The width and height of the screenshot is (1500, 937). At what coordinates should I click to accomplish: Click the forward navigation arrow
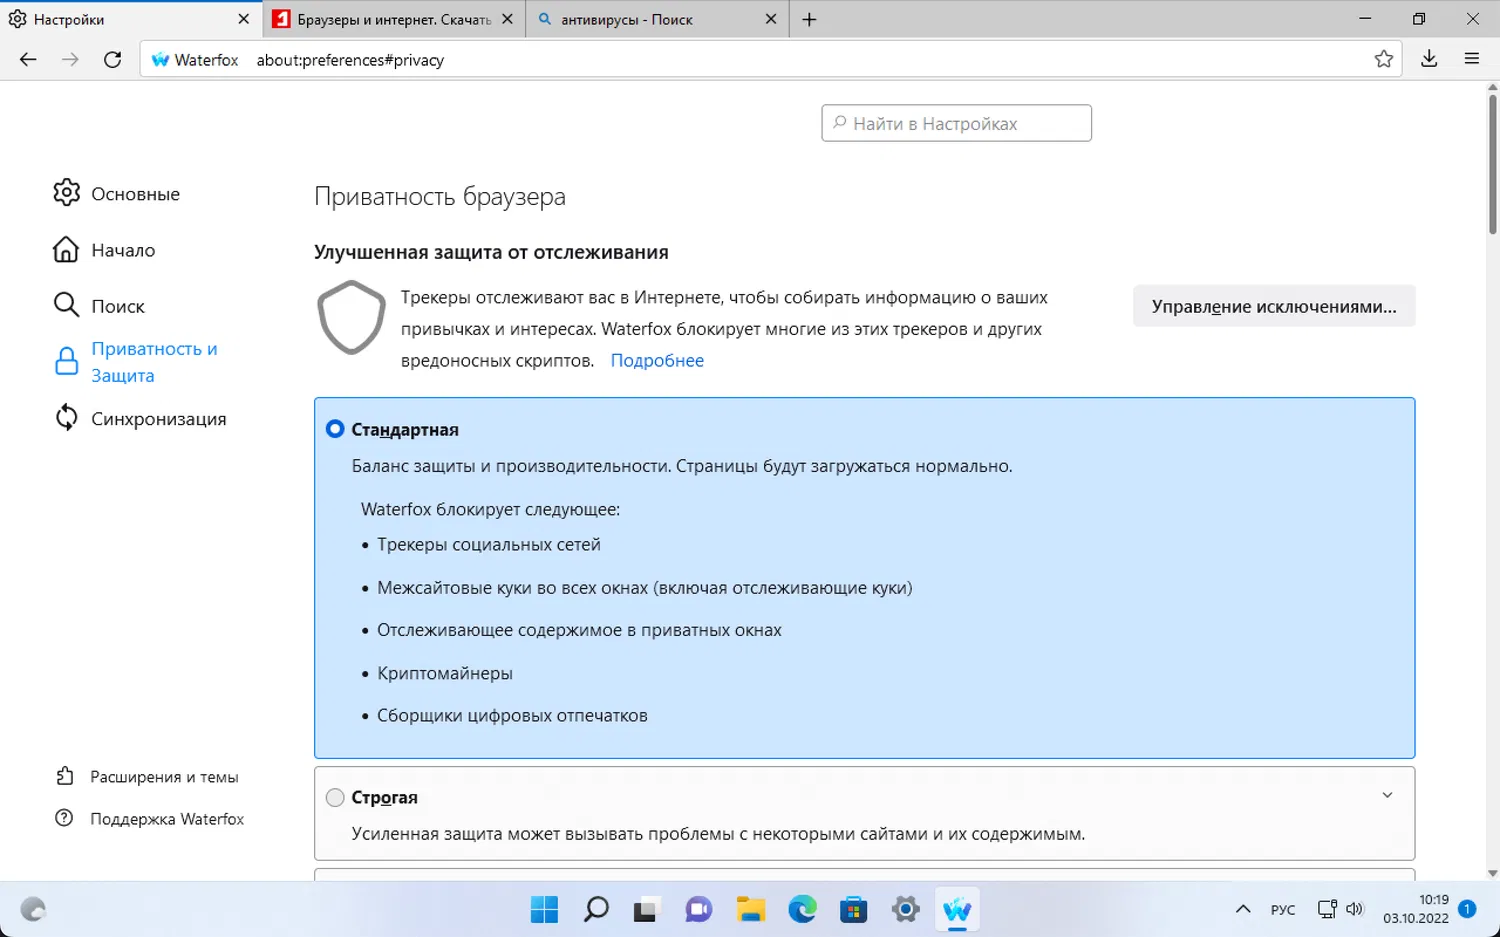tap(70, 60)
